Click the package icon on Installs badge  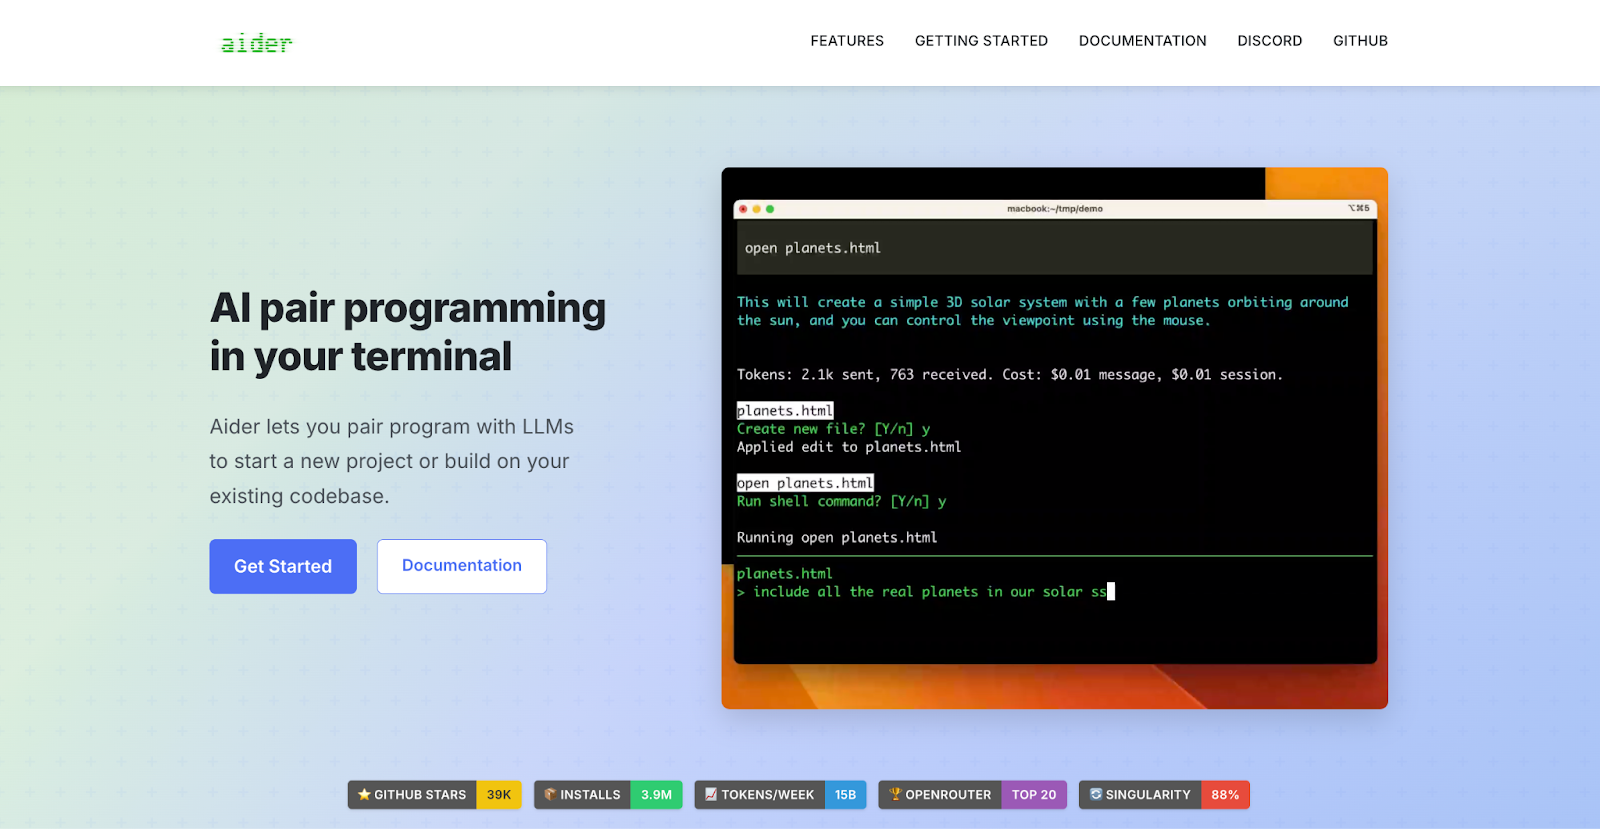pyautogui.click(x=550, y=795)
